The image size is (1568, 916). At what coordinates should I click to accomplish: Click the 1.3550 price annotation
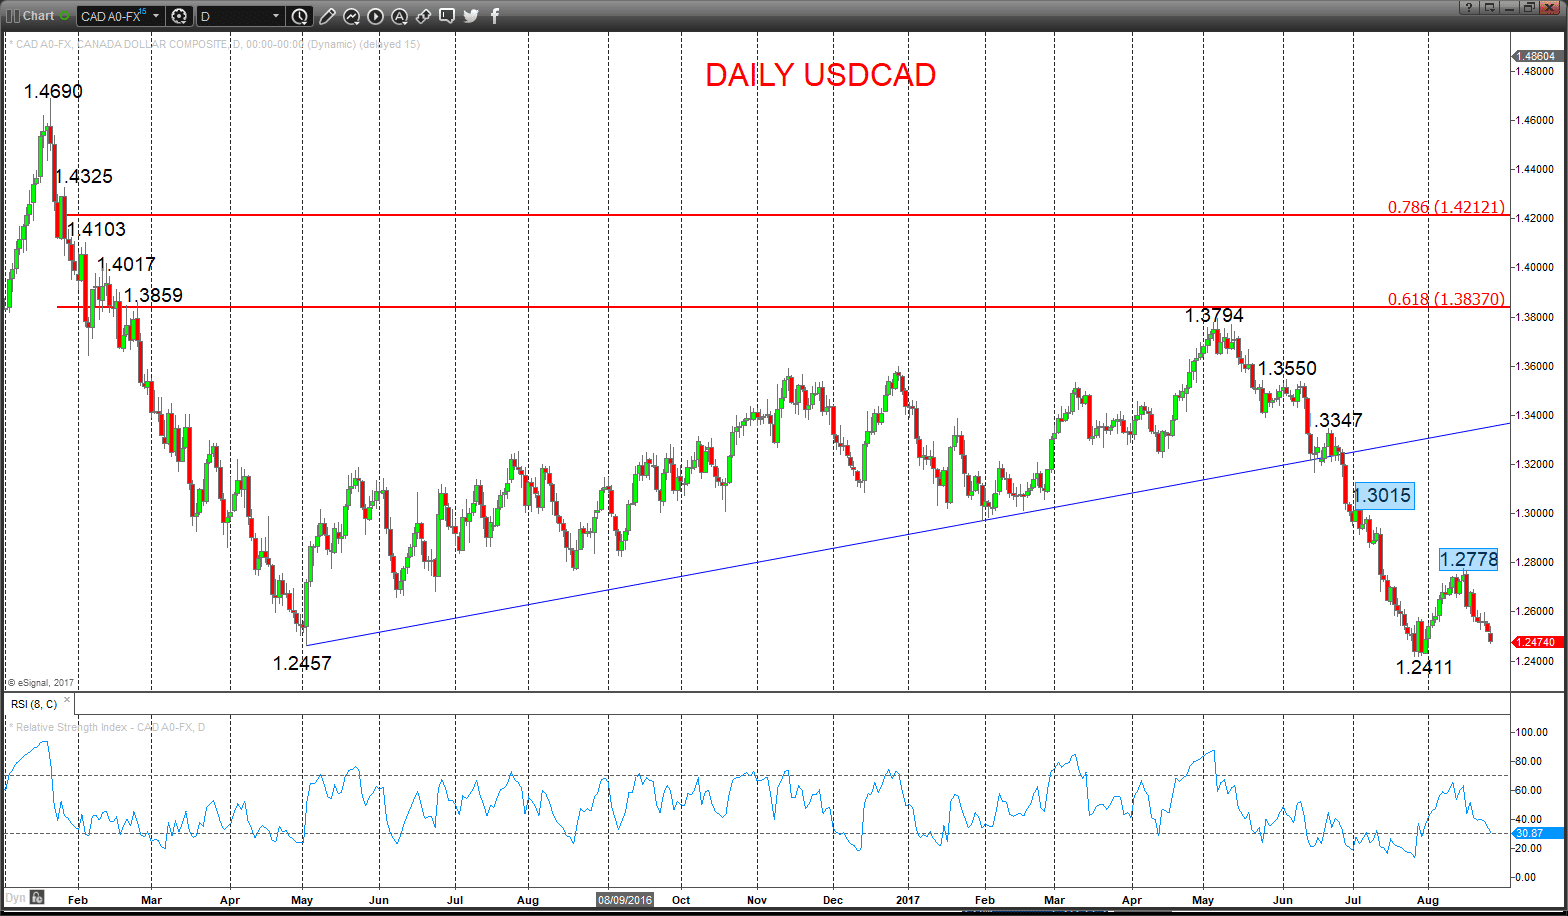coord(1287,368)
